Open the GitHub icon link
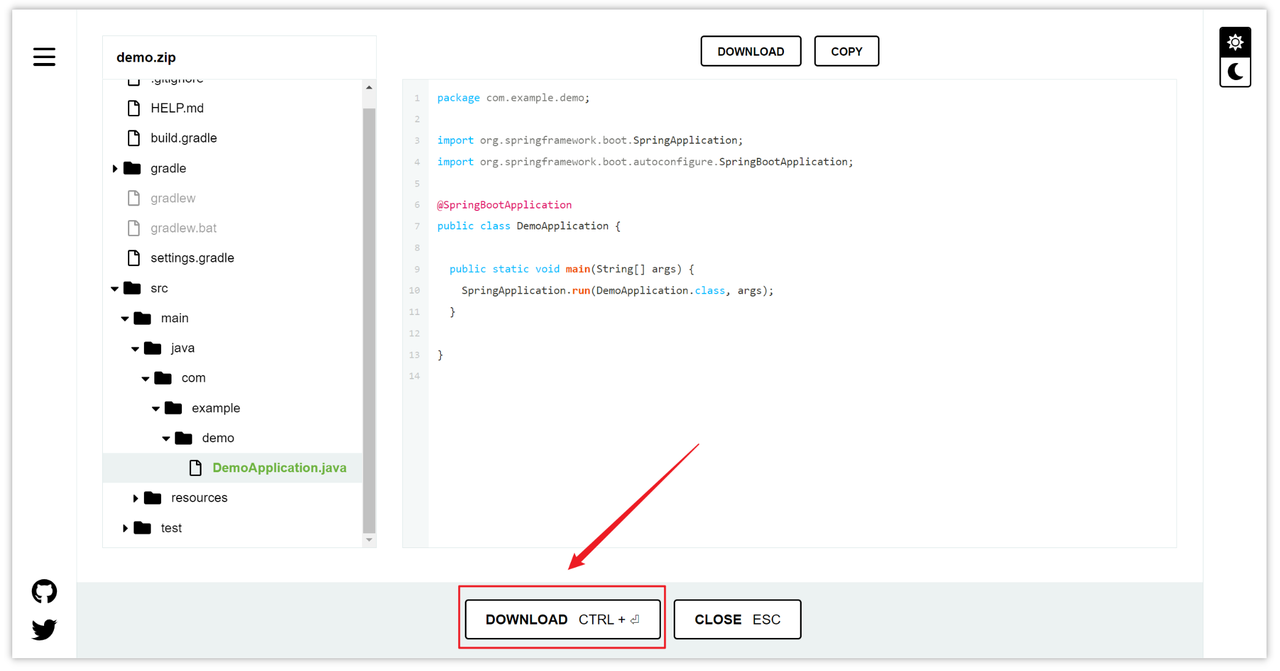 44,591
